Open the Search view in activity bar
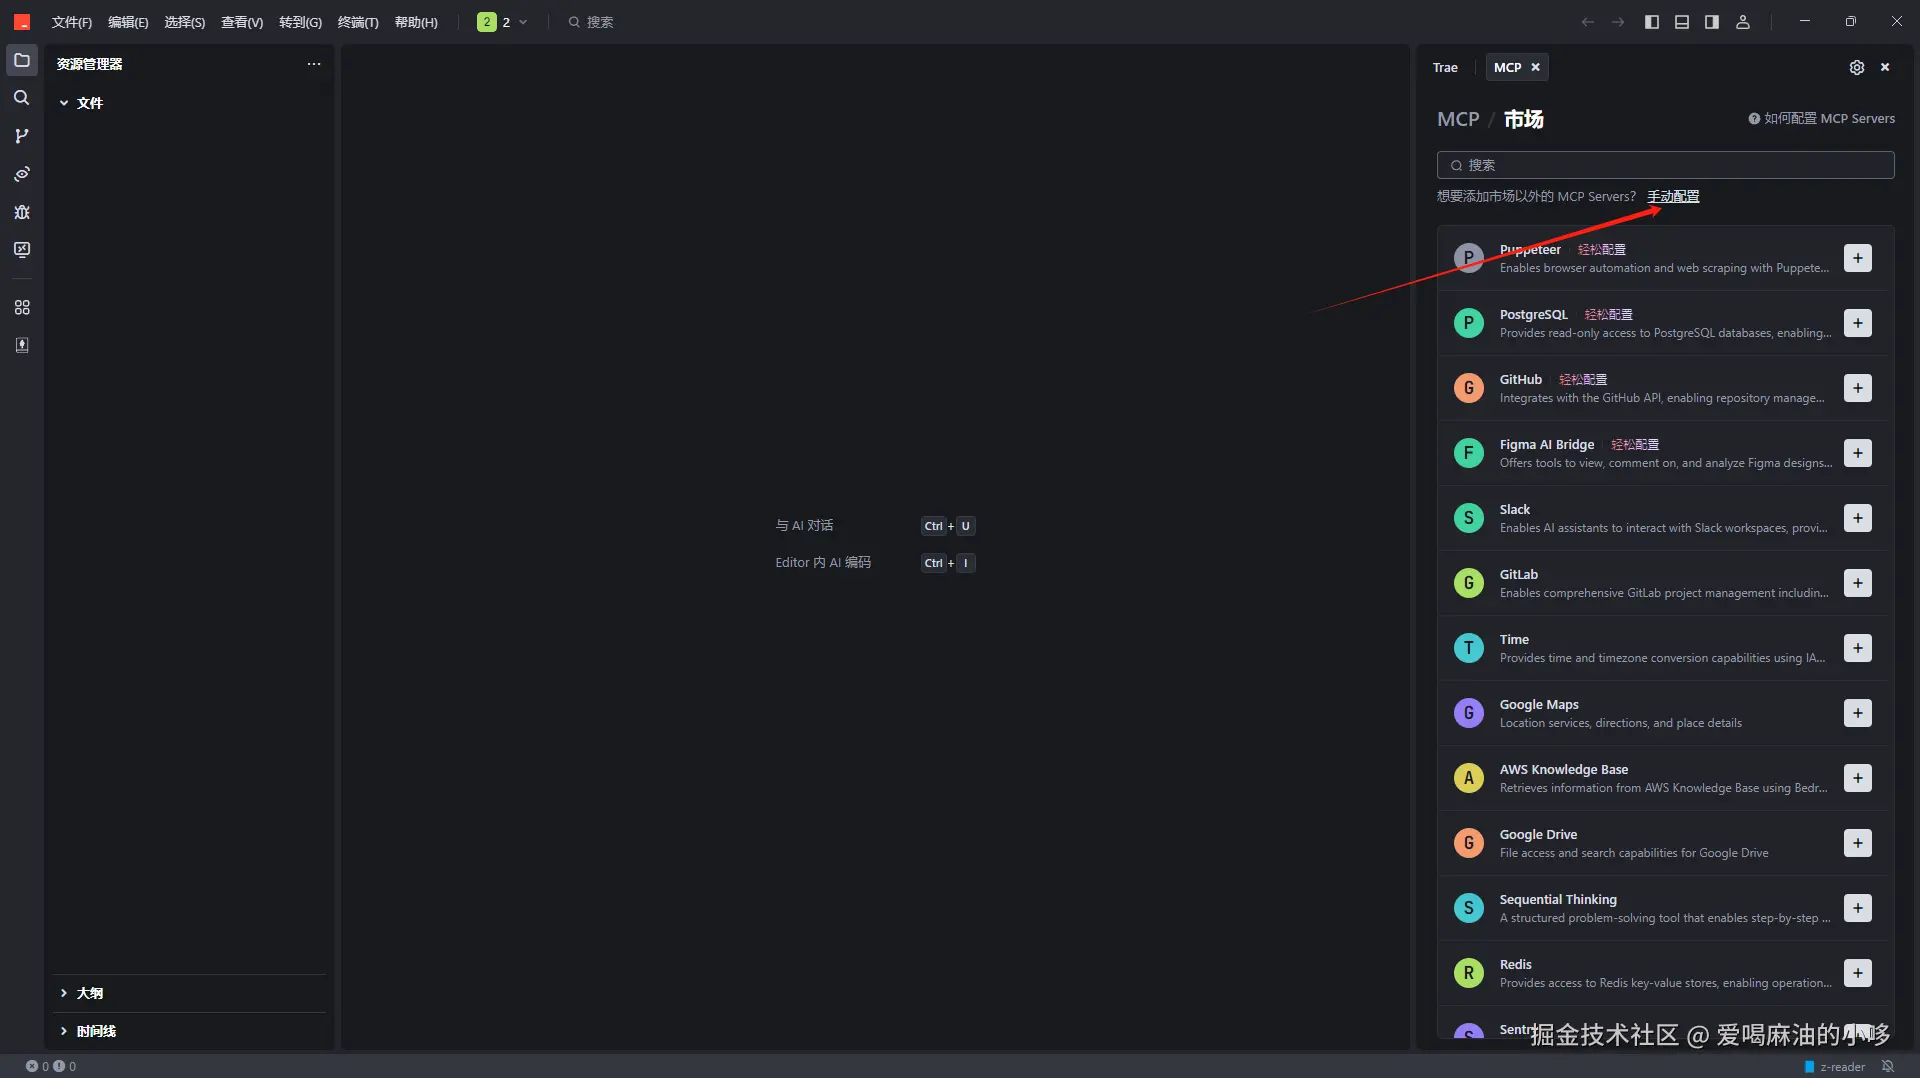The image size is (1920, 1078). (22, 98)
